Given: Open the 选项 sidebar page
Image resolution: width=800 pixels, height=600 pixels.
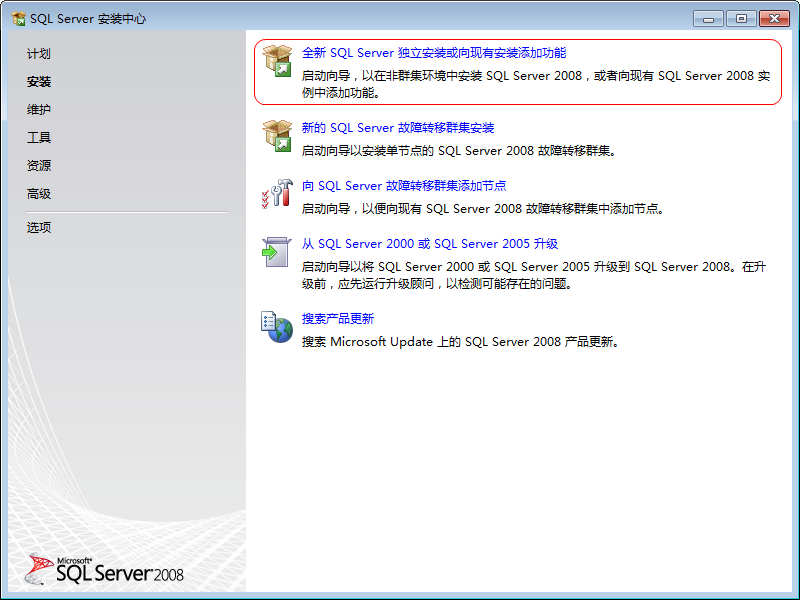Looking at the screenshot, I should [39, 227].
